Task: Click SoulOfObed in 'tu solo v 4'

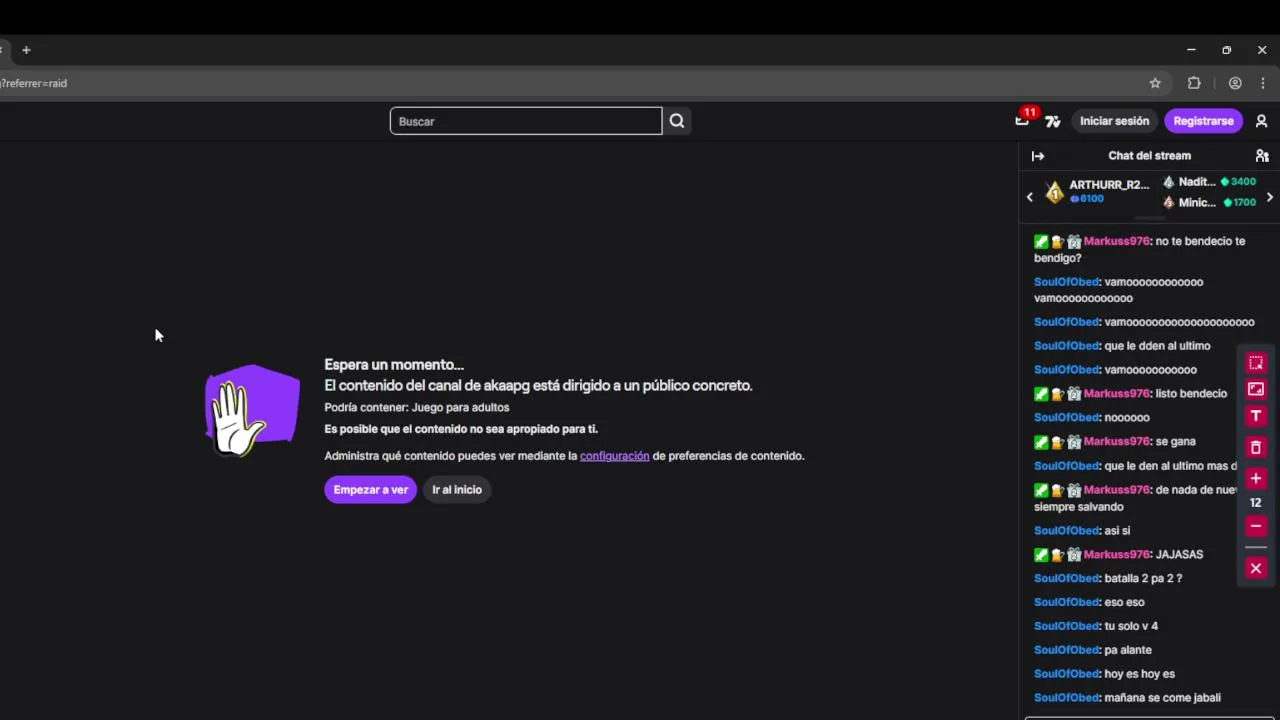Action: (1066, 627)
